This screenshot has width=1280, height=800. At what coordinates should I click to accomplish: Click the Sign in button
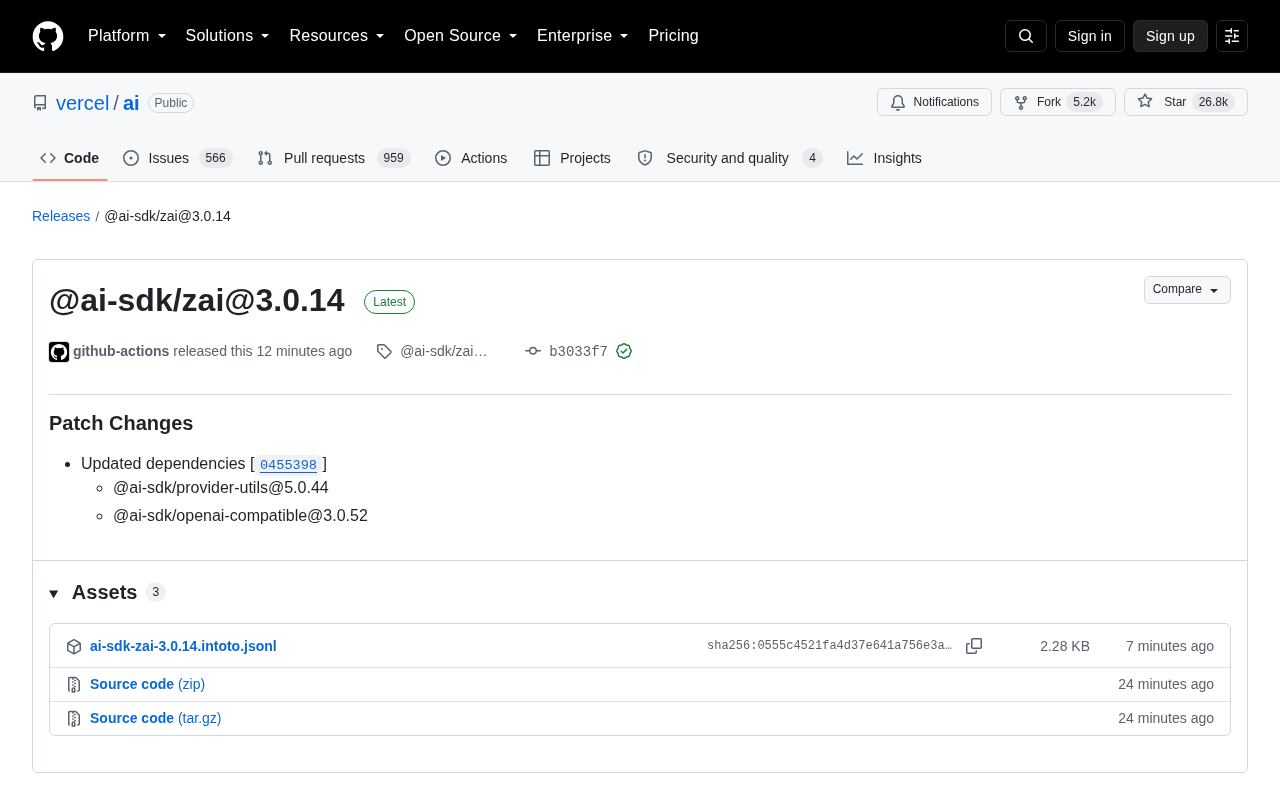[x=1090, y=36]
